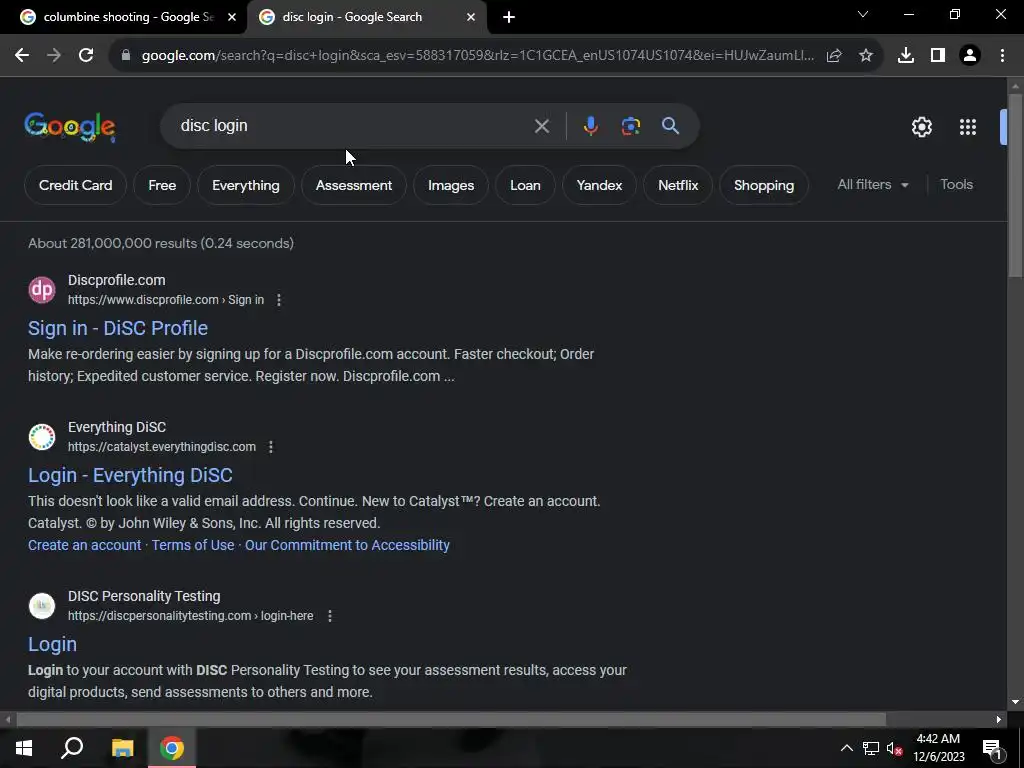
Task: Click the Everything DiSC favicon
Action: [x=42, y=437]
